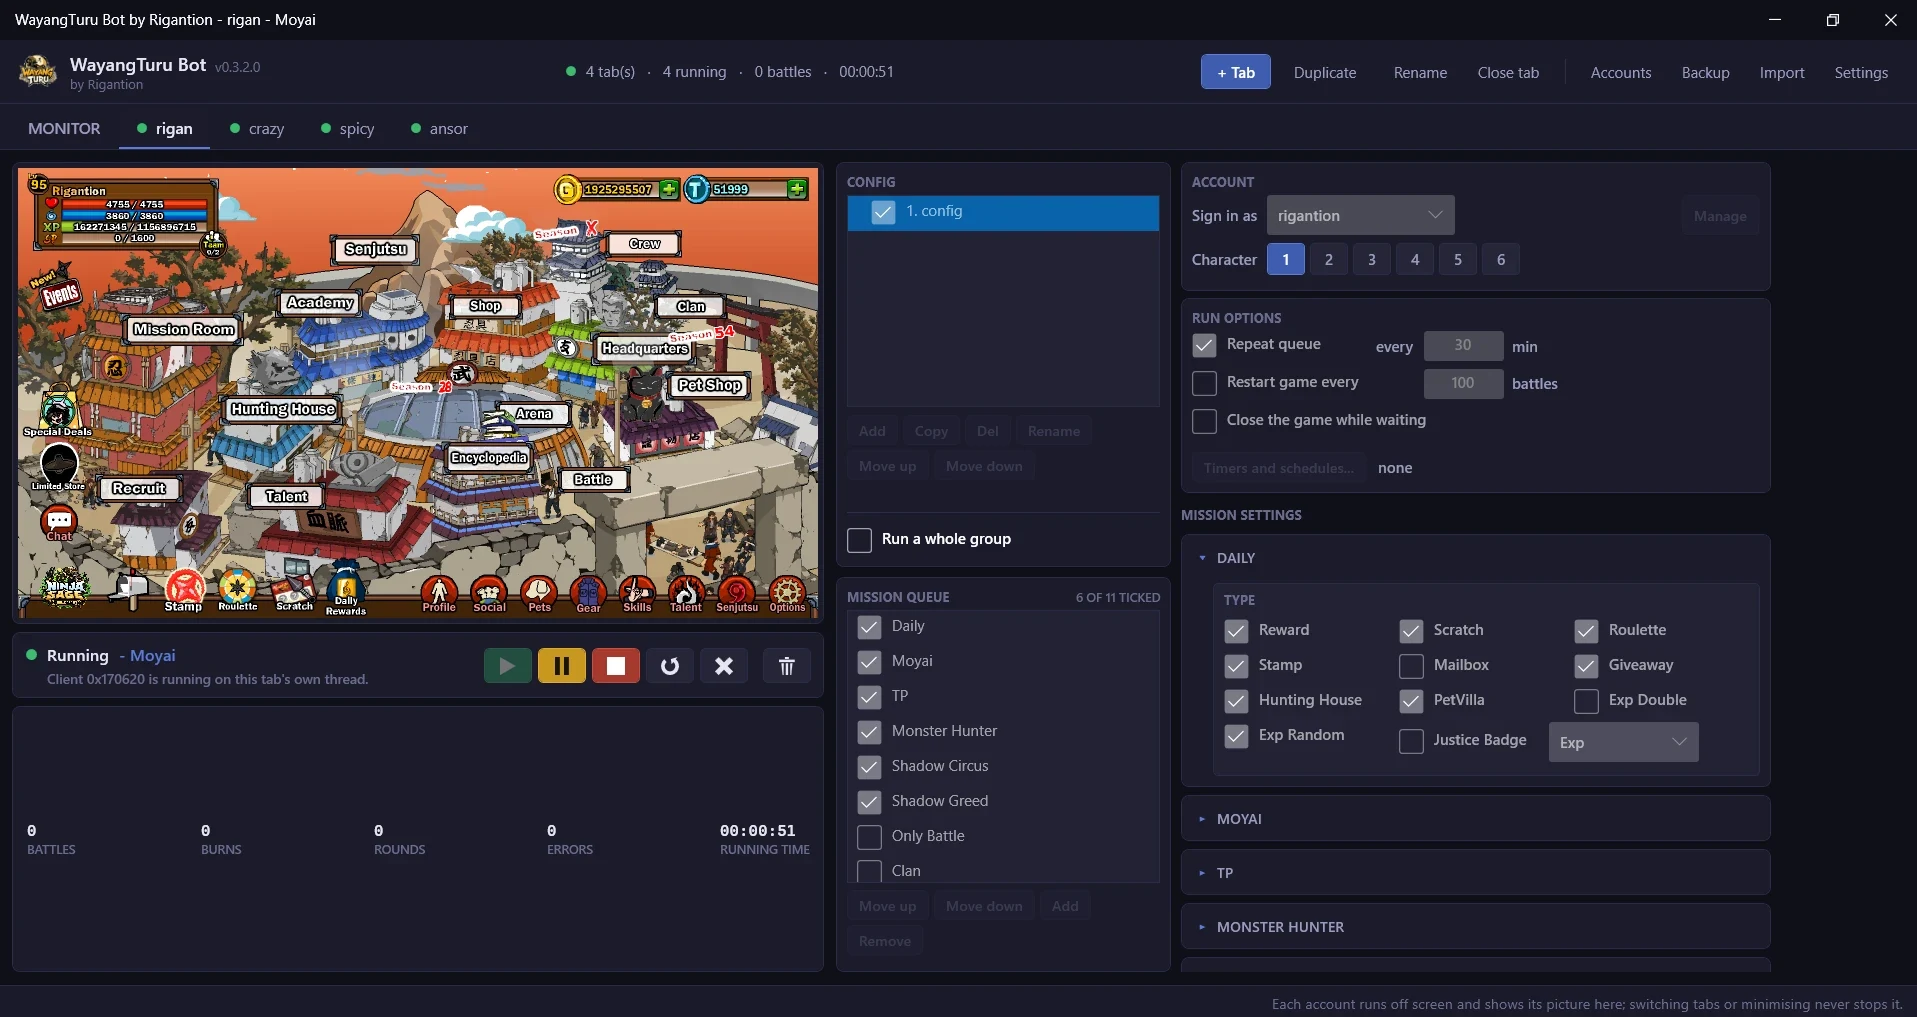Open the Settings menu
The width and height of the screenshot is (1917, 1017).
click(x=1861, y=73)
